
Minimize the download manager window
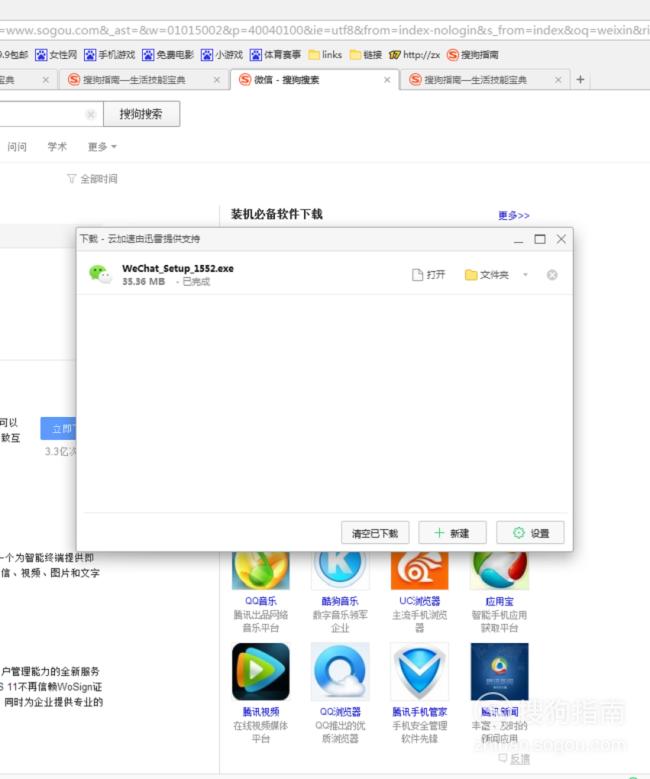click(x=518, y=239)
